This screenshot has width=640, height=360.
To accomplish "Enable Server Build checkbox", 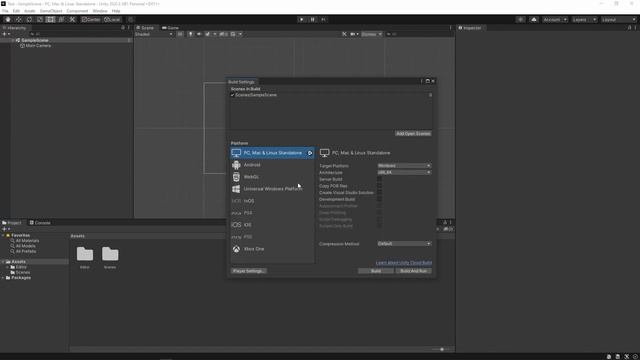I will coord(380,179).
